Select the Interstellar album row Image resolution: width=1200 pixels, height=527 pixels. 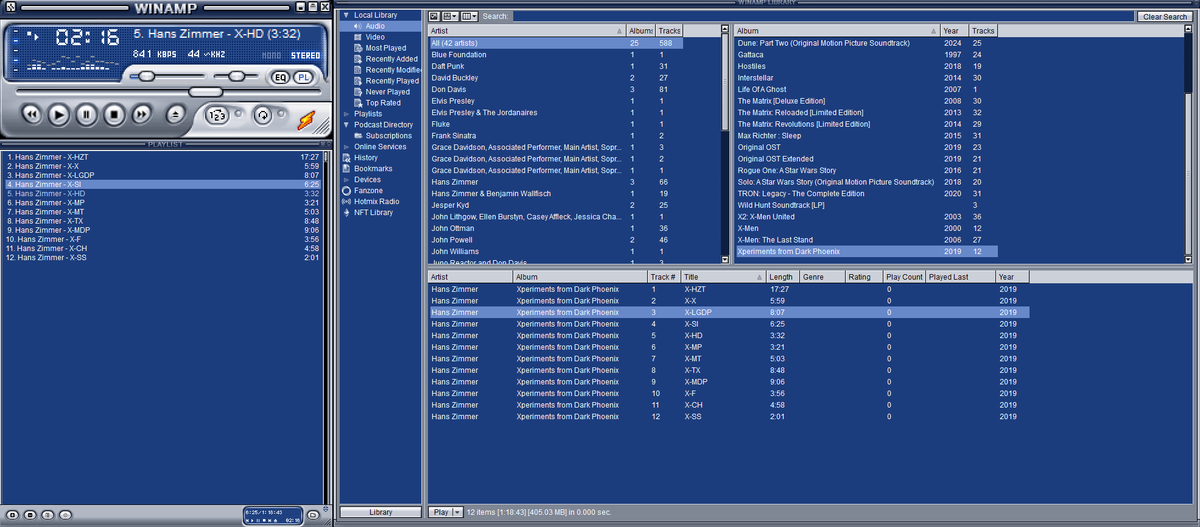tap(866, 78)
